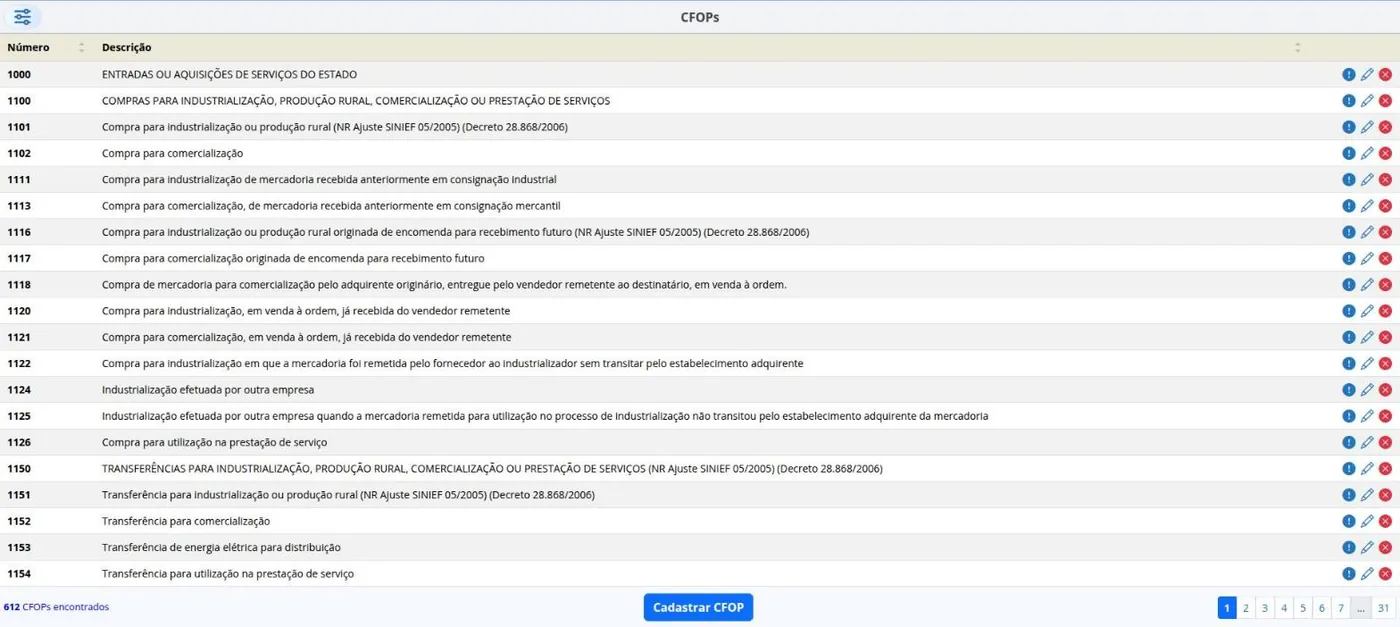Show info for CFOP 1120

(1349, 311)
